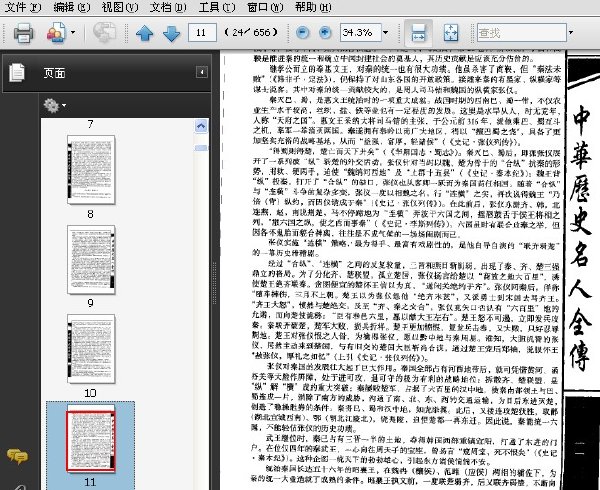Open the find box dropdown arrow
Viewport: 600px width, 490px height.
tap(571, 33)
